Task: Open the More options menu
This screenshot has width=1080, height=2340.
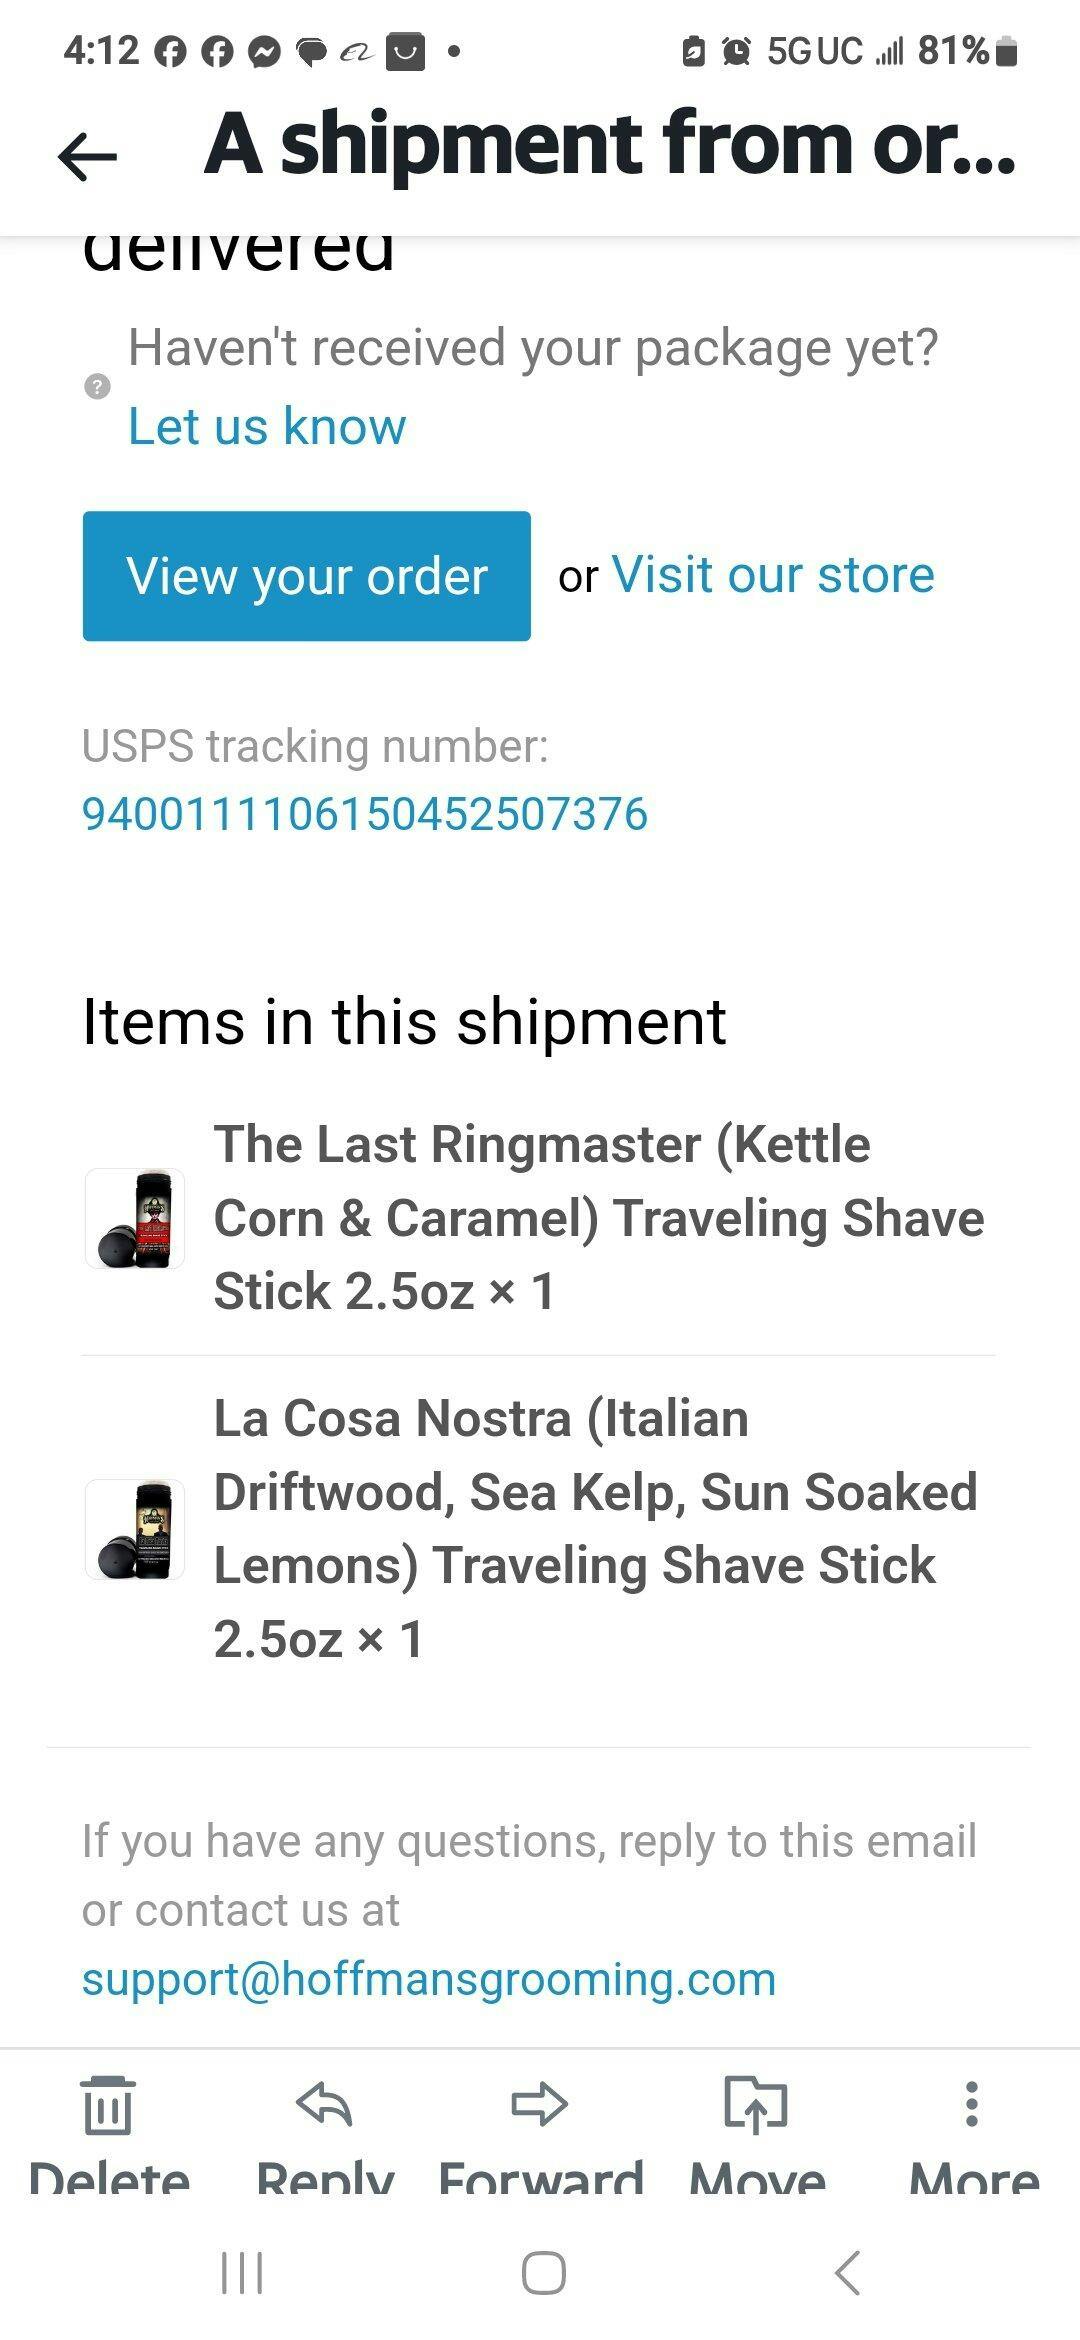Action: pos(972,2104)
